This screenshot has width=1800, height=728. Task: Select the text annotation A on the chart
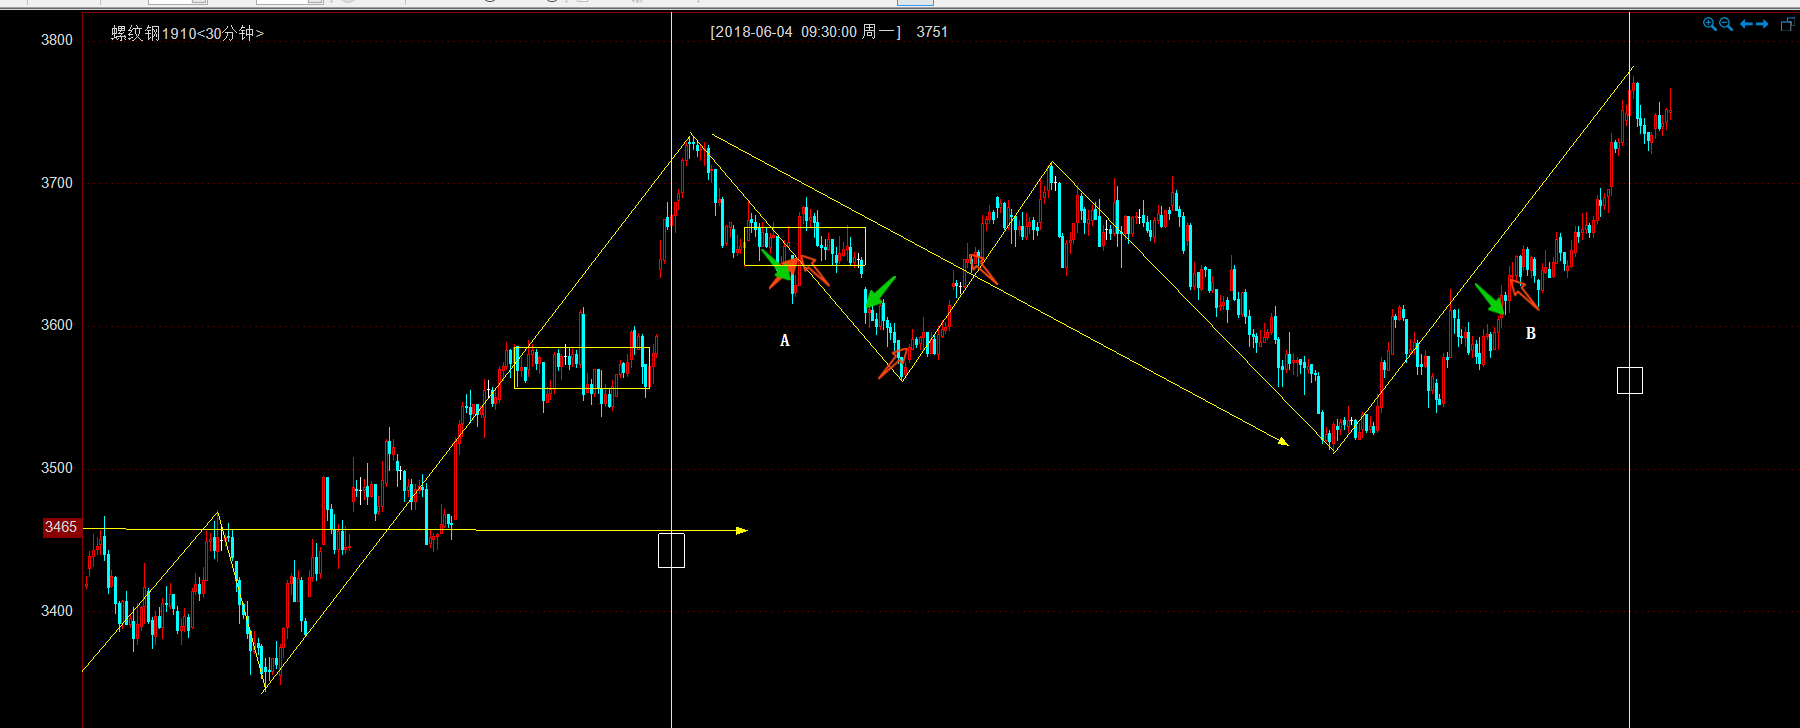click(x=785, y=341)
